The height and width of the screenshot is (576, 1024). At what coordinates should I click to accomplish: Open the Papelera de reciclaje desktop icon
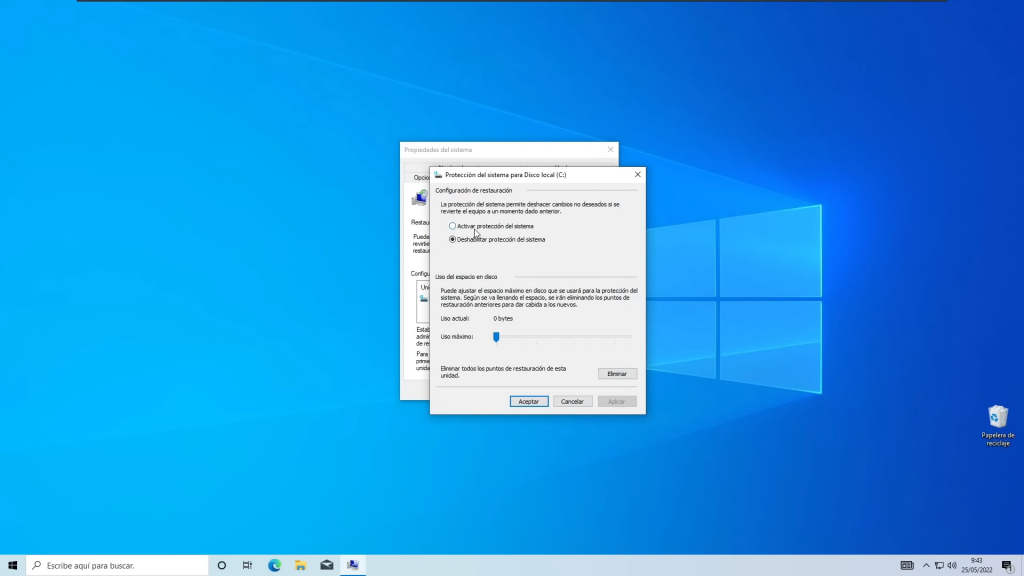pos(997,418)
